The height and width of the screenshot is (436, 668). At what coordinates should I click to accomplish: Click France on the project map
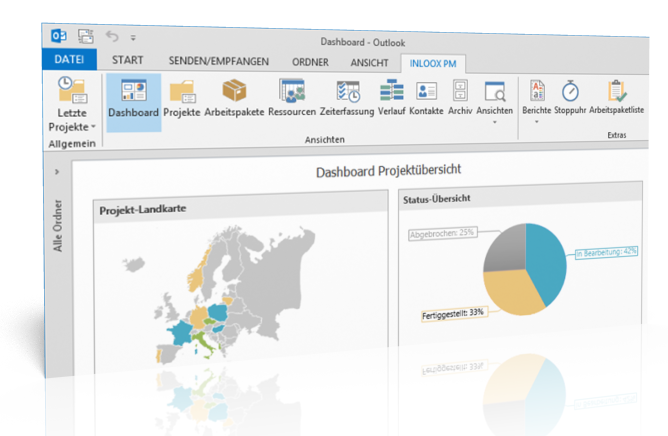(182, 333)
